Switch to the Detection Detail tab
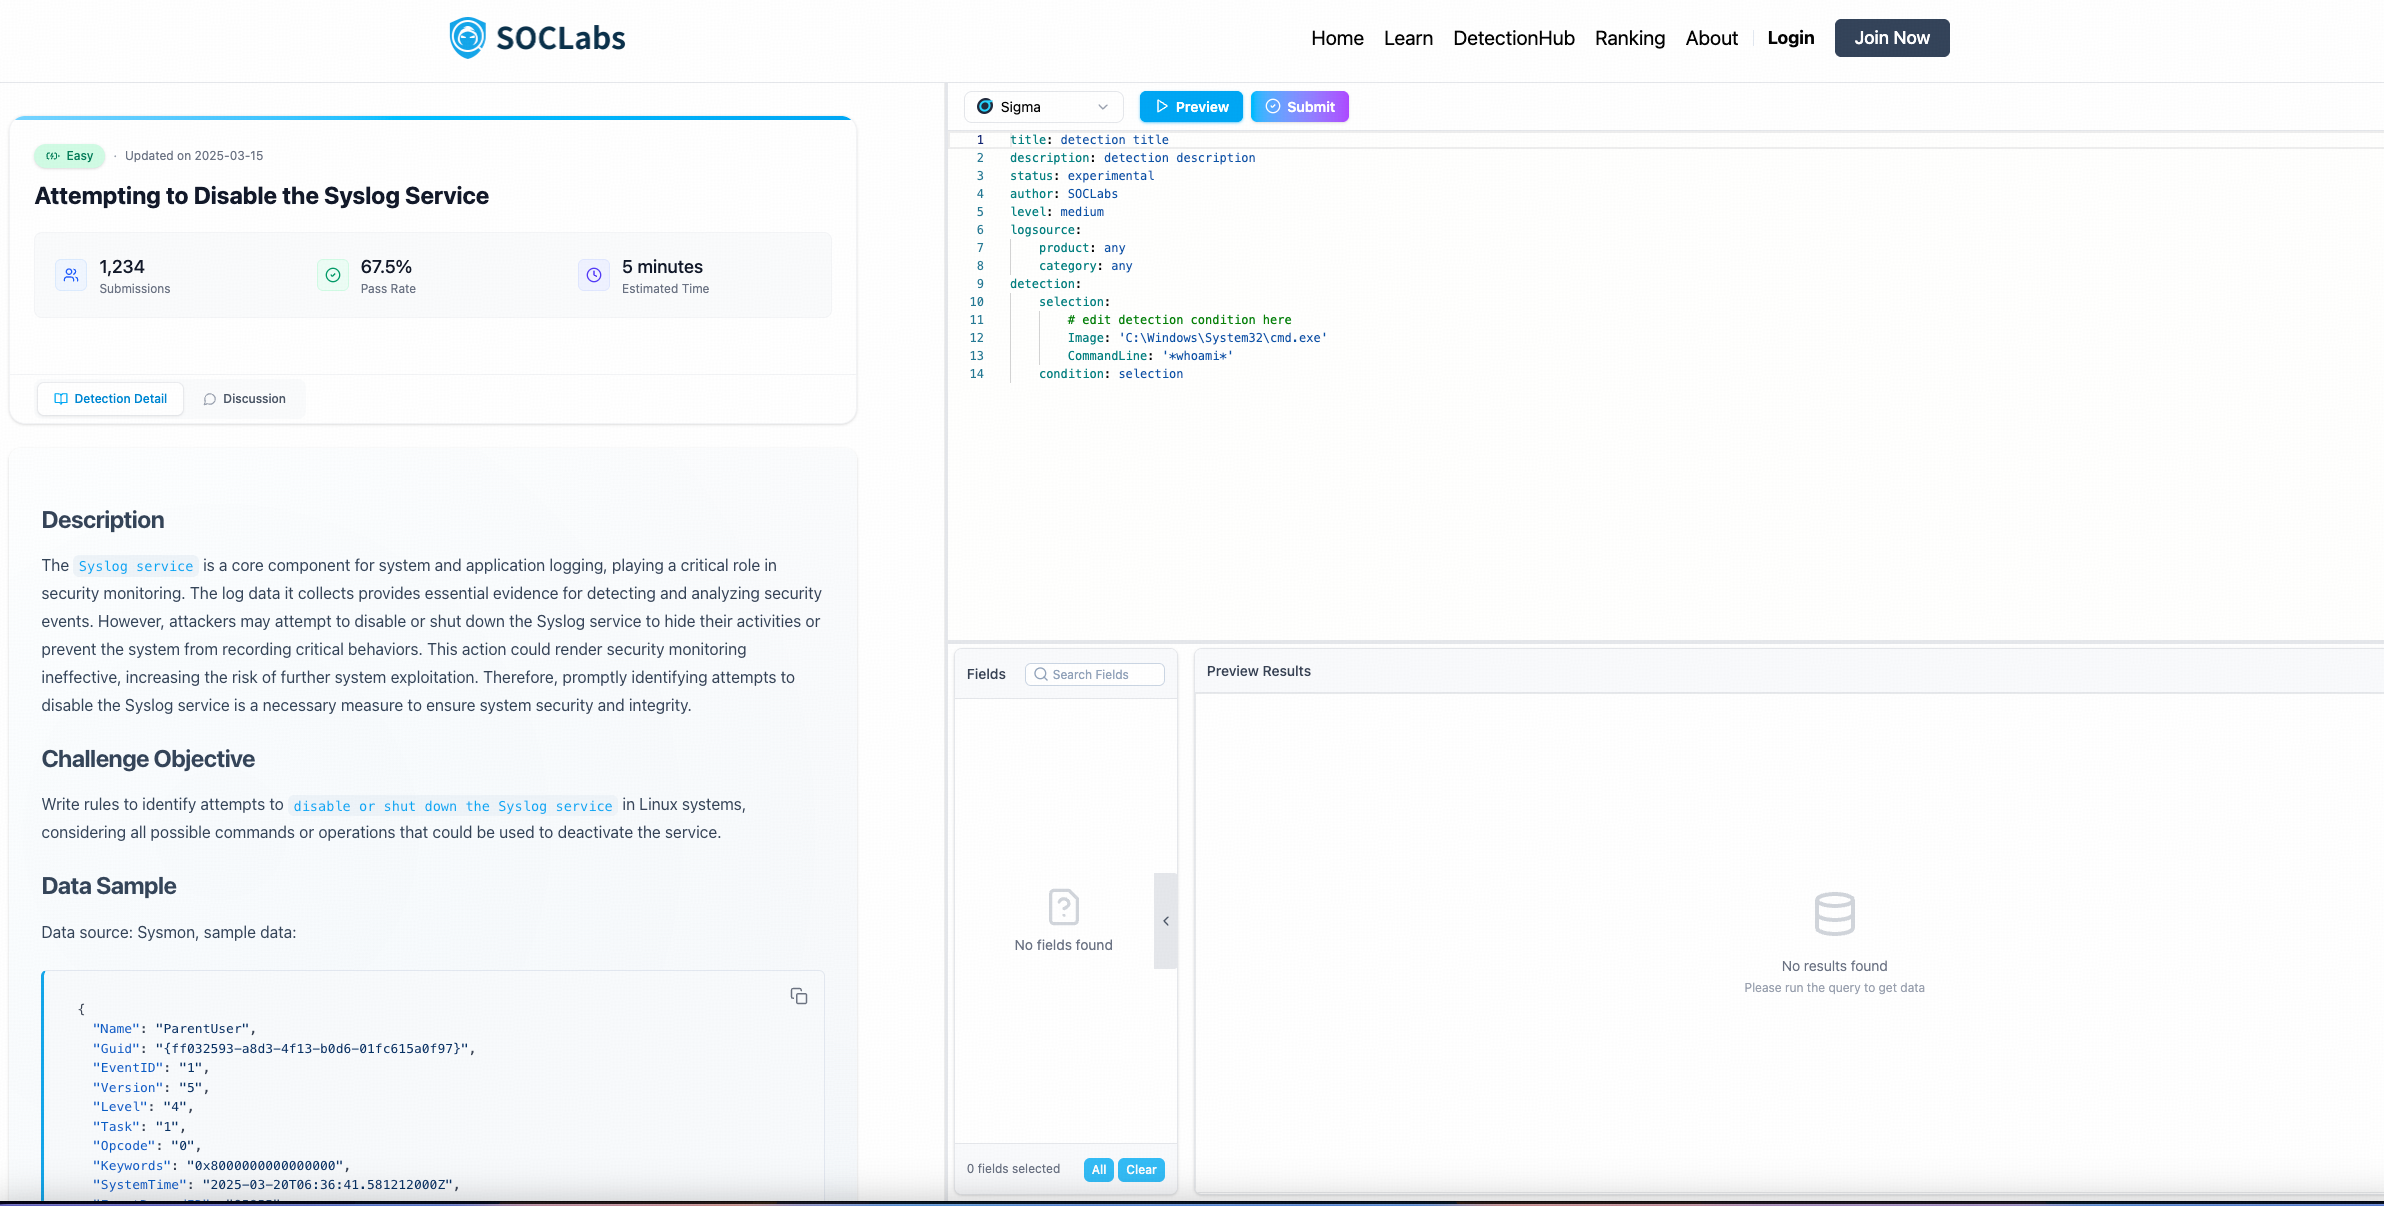The width and height of the screenshot is (2384, 1206). click(111, 399)
